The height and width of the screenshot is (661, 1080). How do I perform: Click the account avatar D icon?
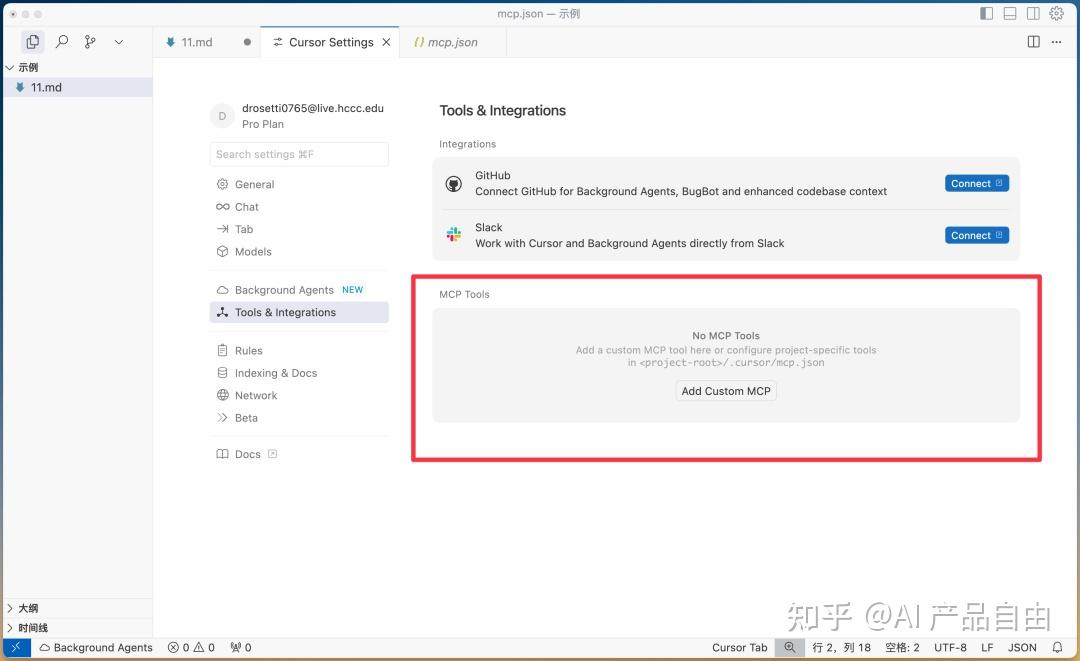pyautogui.click(x=222, y=116)
